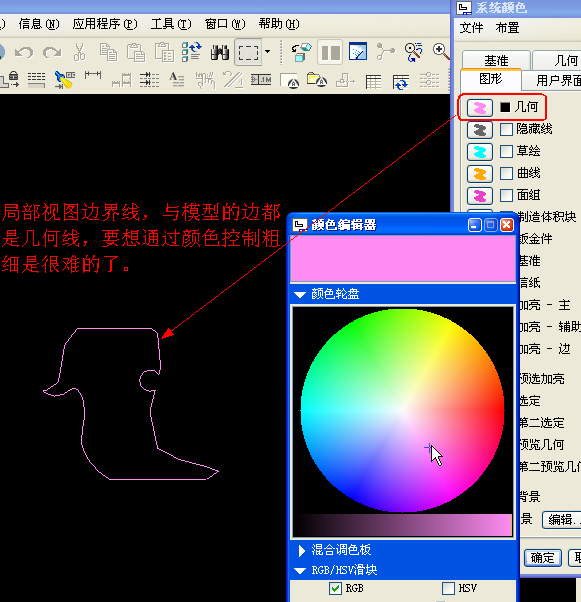Open the 工具(T) menu
581x602 pixels.
[x=171, y=24]
